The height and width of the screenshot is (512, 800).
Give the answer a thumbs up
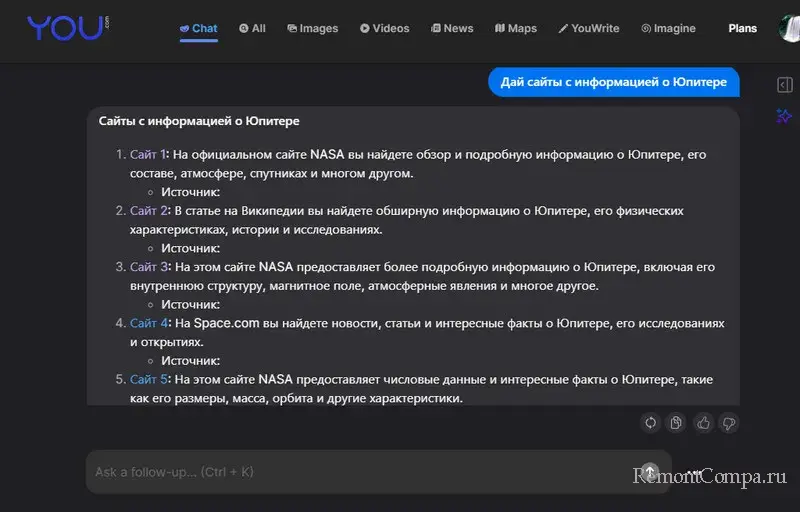703,423
